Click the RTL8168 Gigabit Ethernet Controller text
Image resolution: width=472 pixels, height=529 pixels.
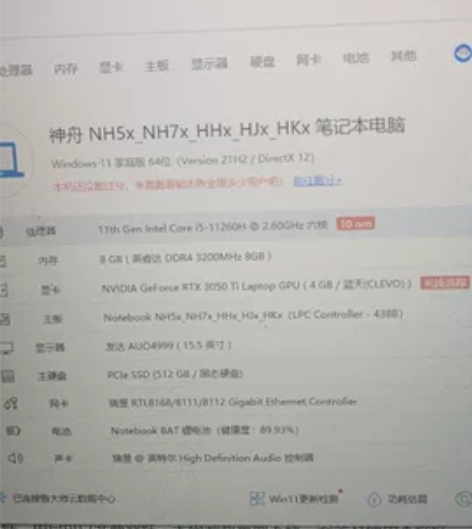tap(232, 402)
